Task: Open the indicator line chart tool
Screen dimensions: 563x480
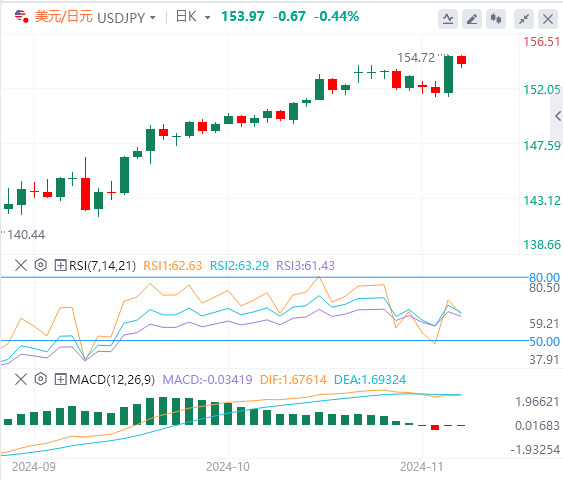Action: 448,19
